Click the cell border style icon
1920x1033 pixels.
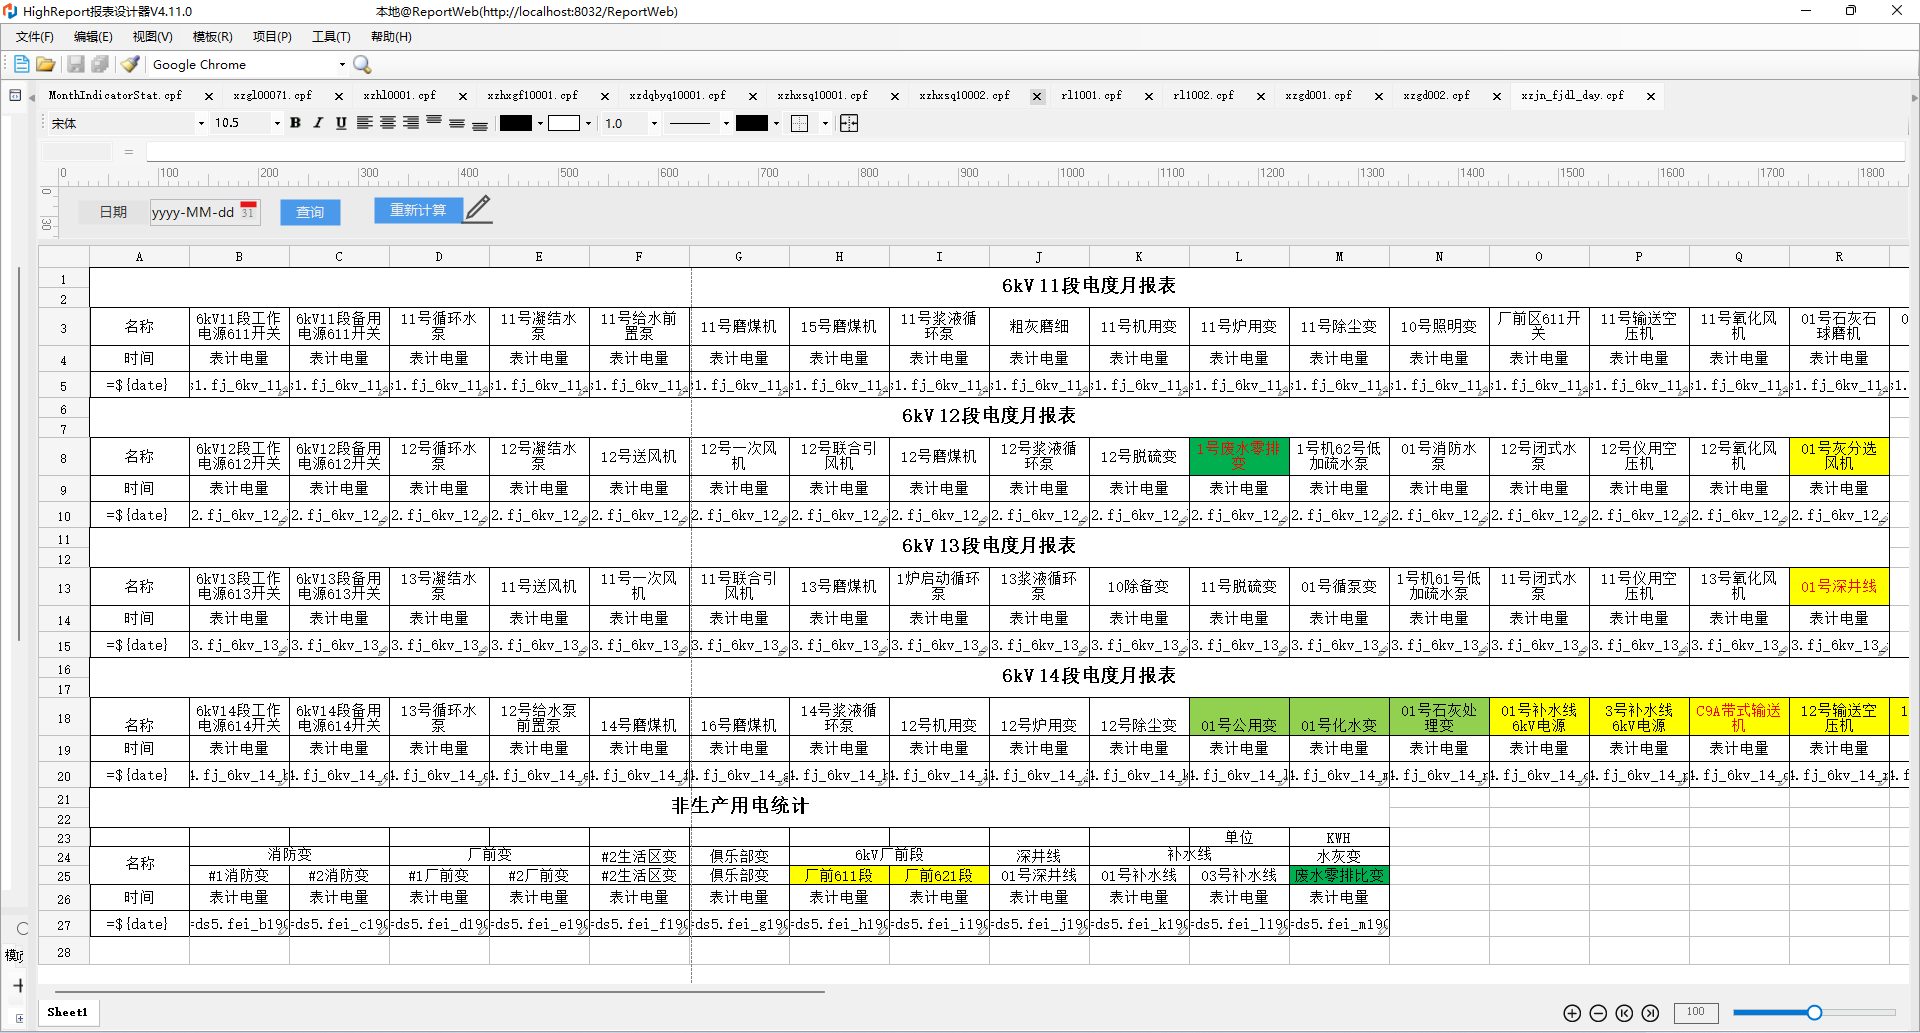tap(799, 123)
